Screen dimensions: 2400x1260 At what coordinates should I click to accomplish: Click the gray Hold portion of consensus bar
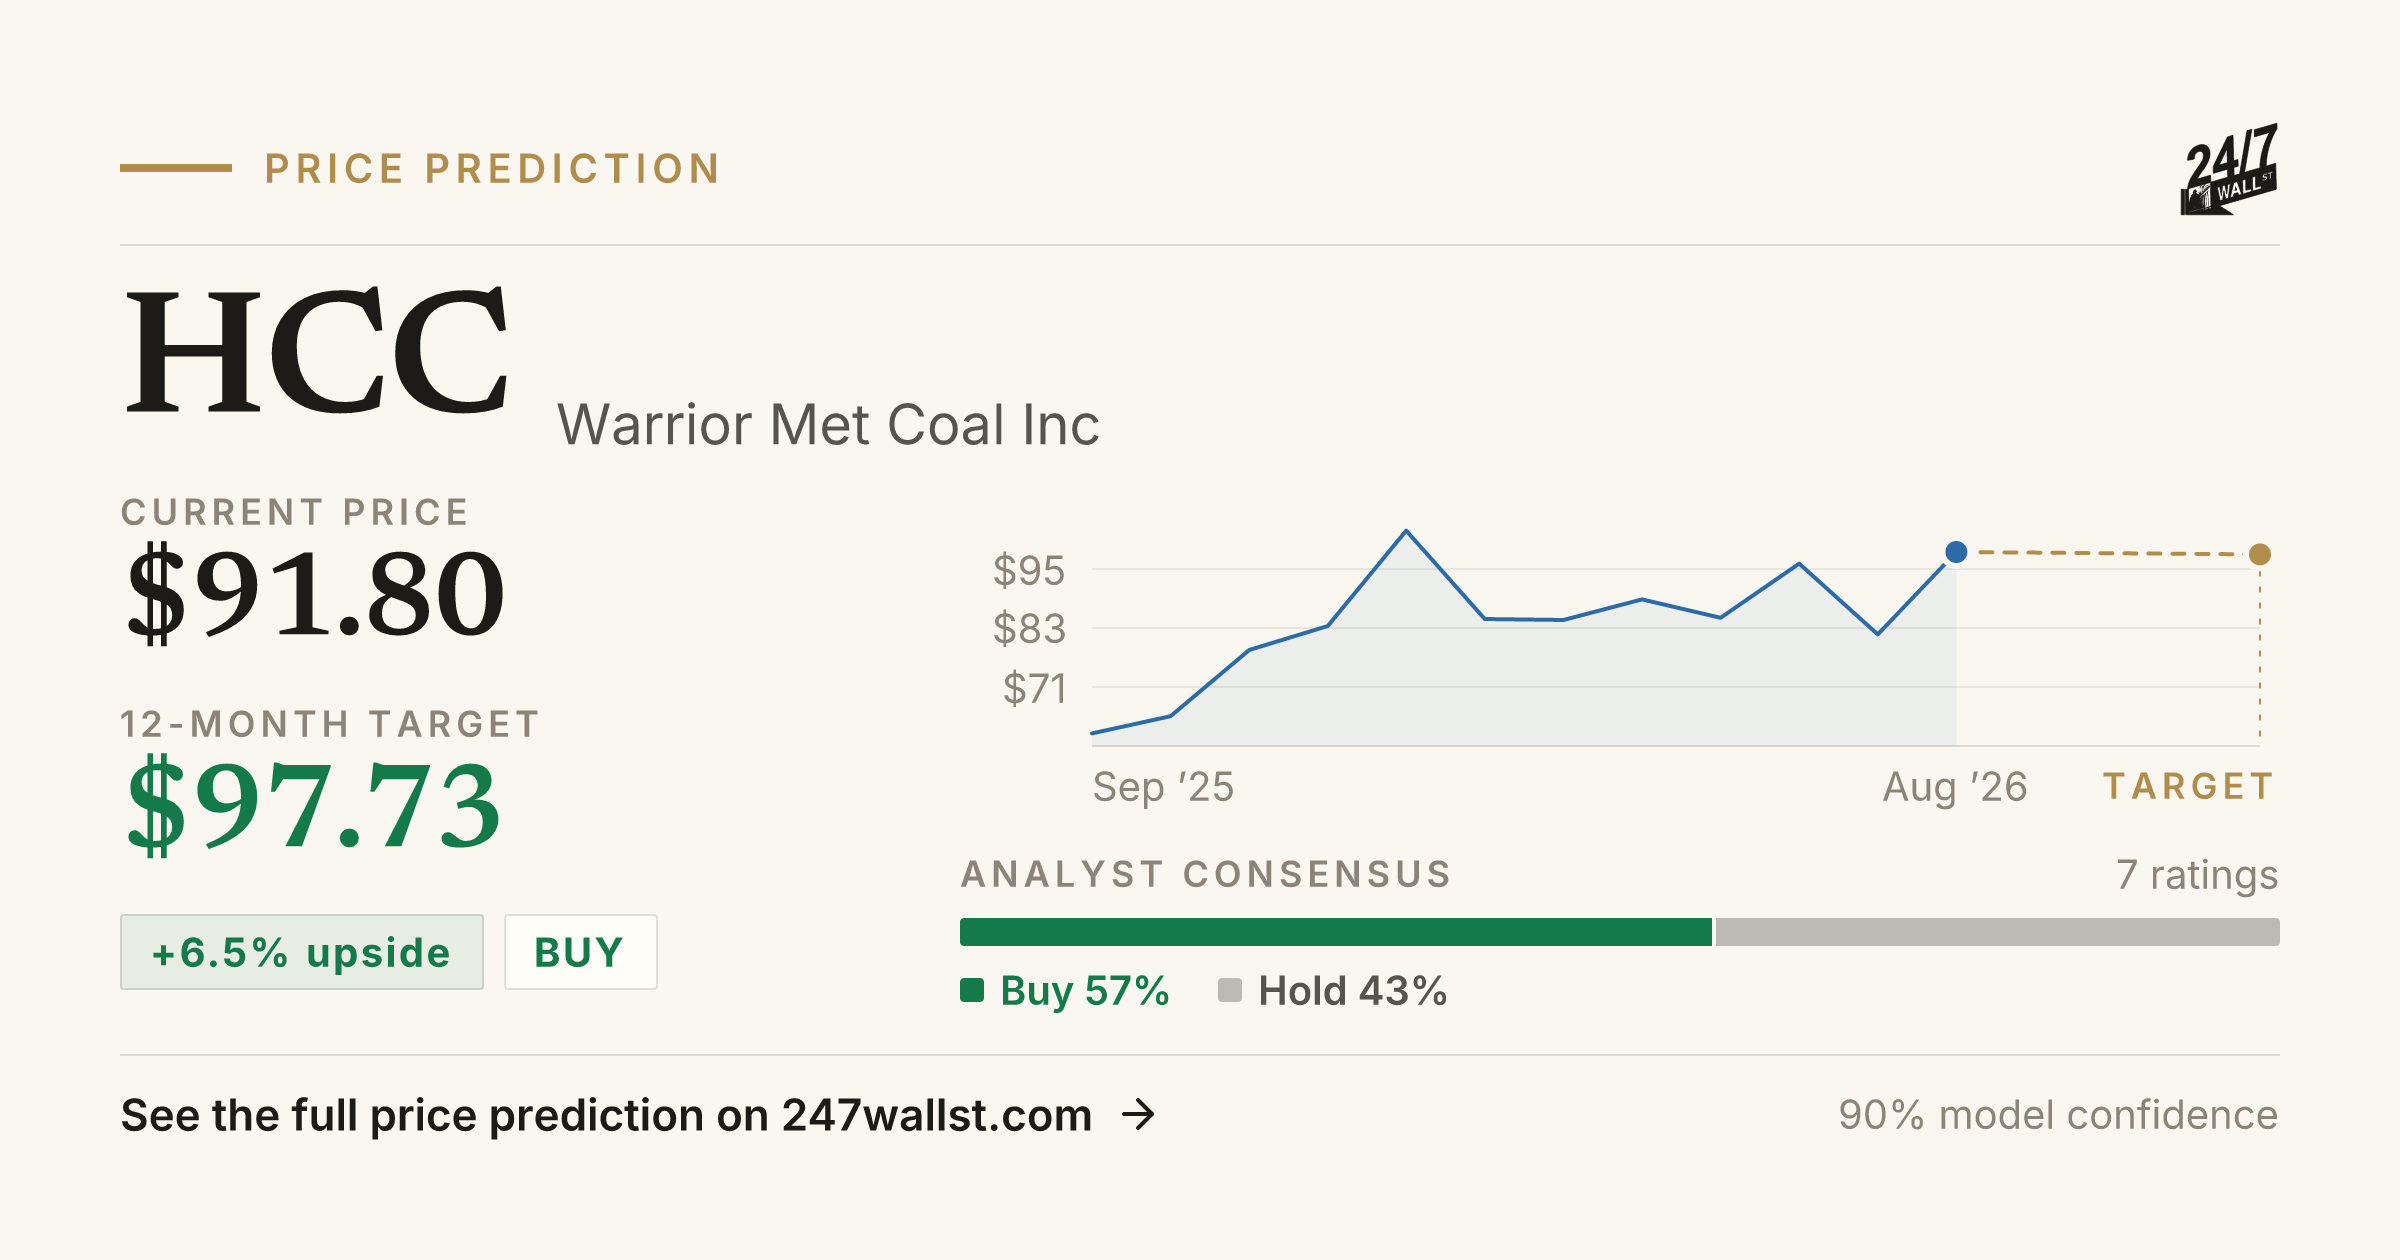click(x=1998, y=932)
